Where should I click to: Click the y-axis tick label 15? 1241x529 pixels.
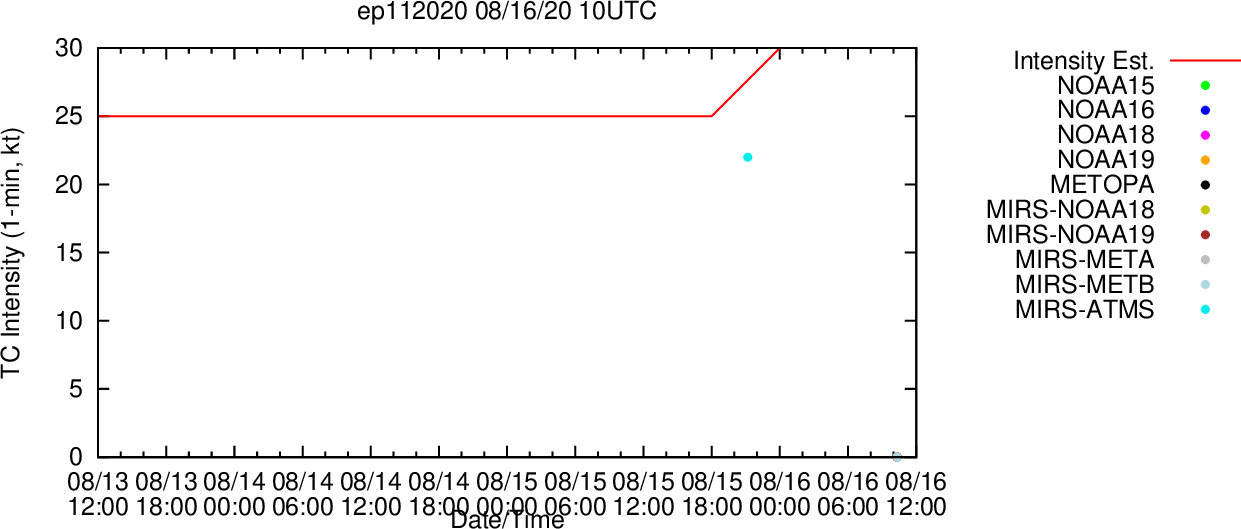coord(69,252)
